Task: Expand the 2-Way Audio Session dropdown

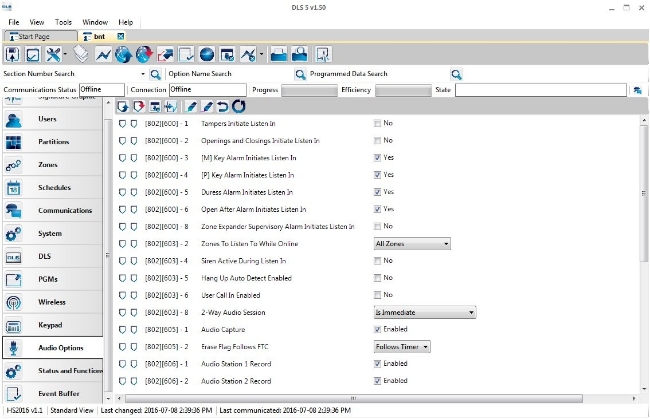Action: [425, 312]
